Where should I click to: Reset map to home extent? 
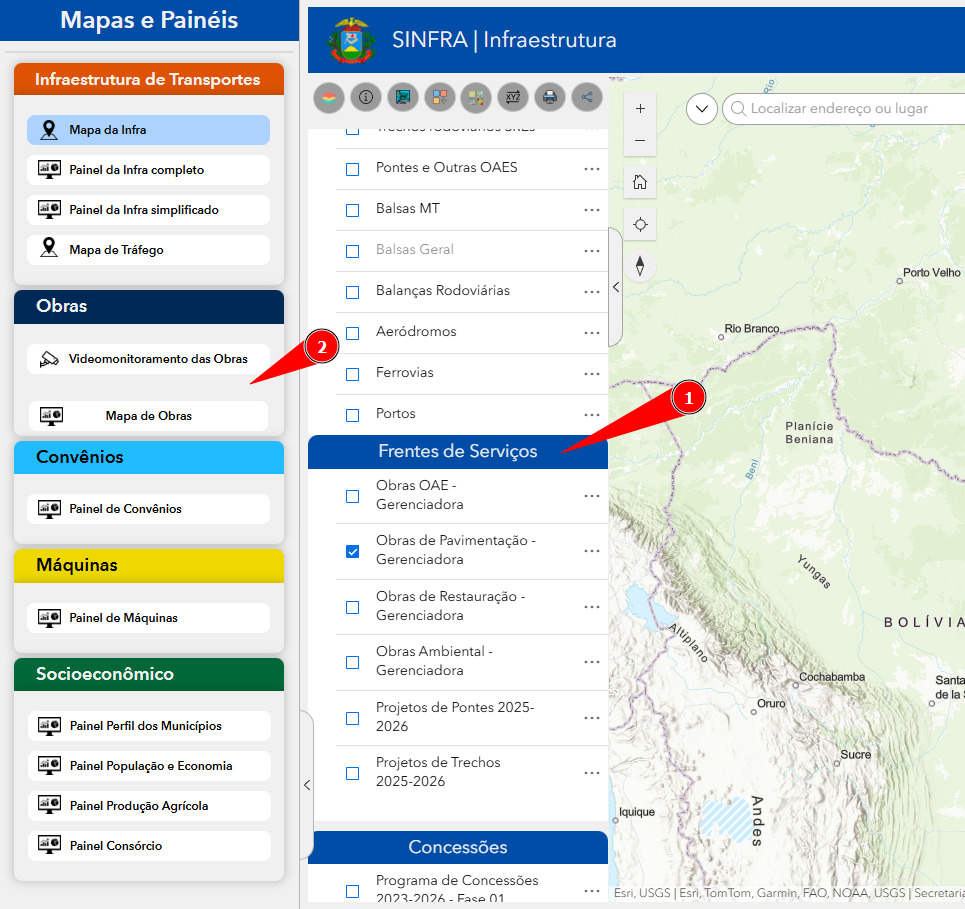[x=640, y=182]
